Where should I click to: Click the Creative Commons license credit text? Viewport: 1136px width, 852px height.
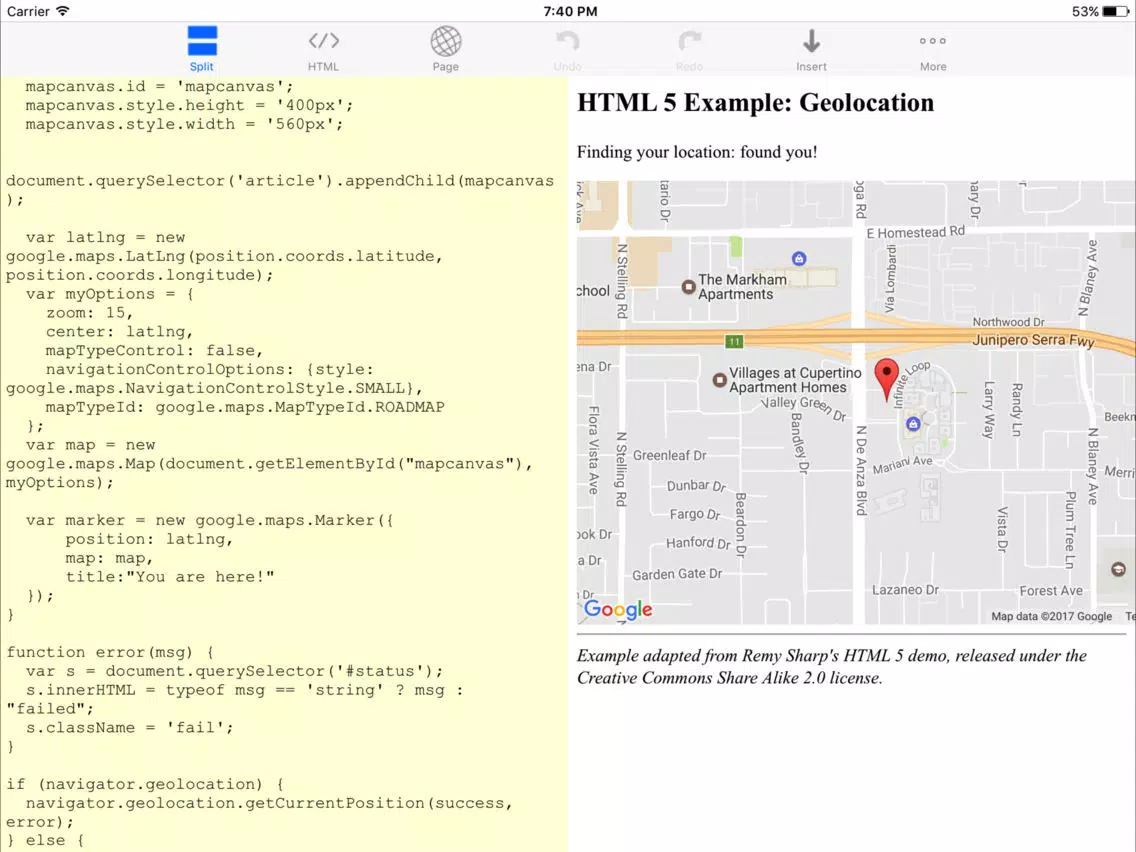832,667
